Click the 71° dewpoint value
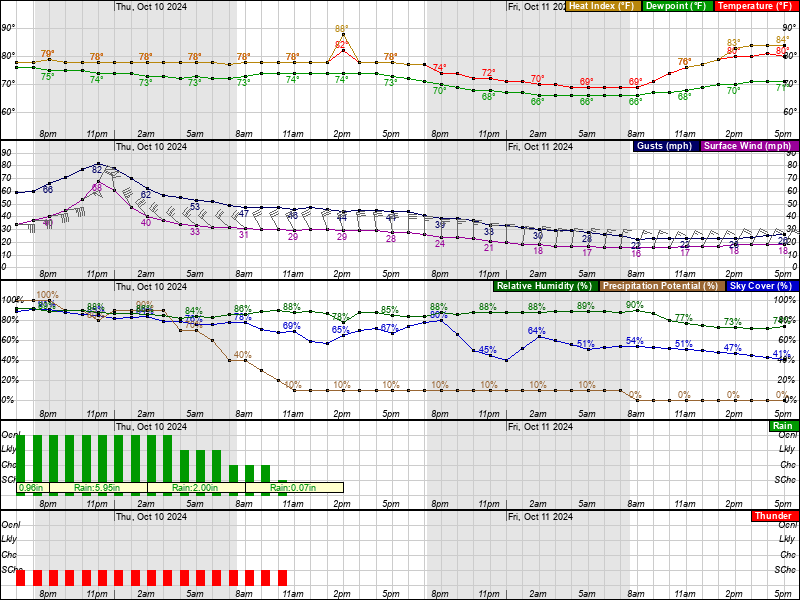The image size is (800, 600). coord(782,88)
